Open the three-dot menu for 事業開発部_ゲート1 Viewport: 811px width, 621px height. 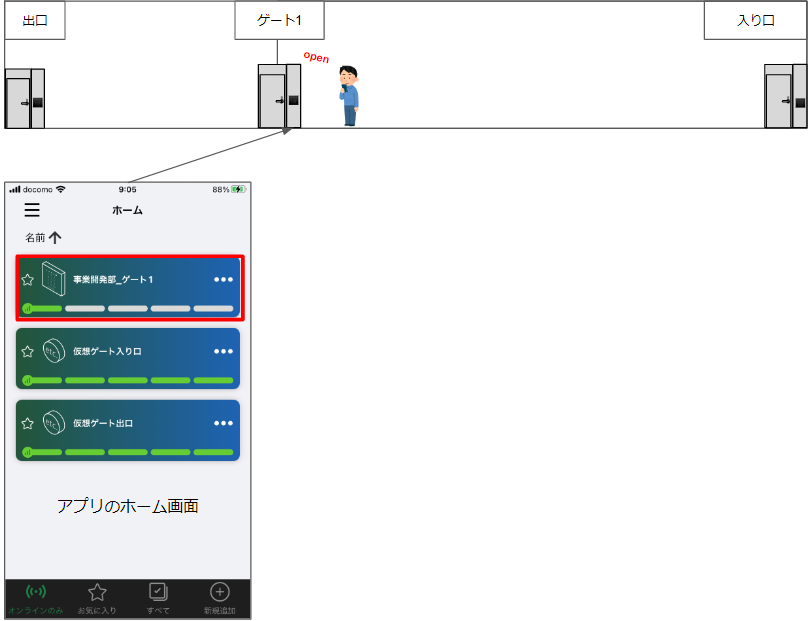tap(223, 280)
